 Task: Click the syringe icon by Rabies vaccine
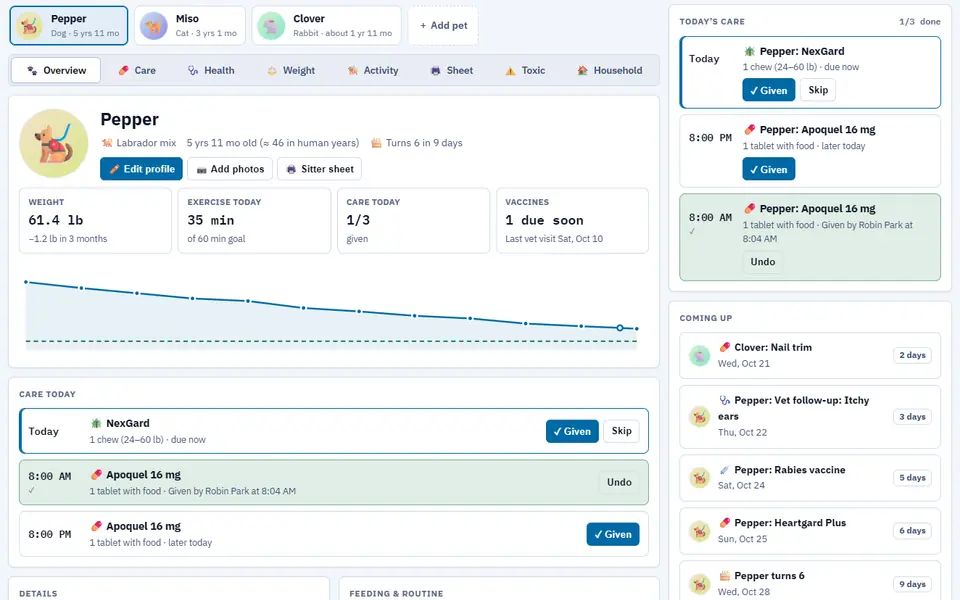724,470
